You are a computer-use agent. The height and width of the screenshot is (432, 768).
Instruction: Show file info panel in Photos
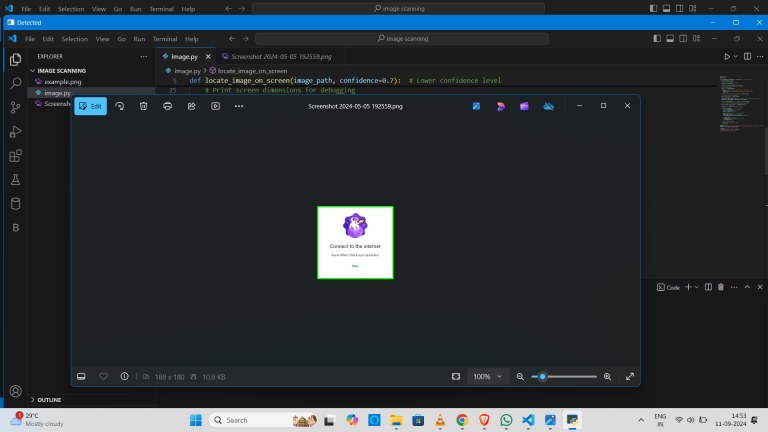coord(124,376)
